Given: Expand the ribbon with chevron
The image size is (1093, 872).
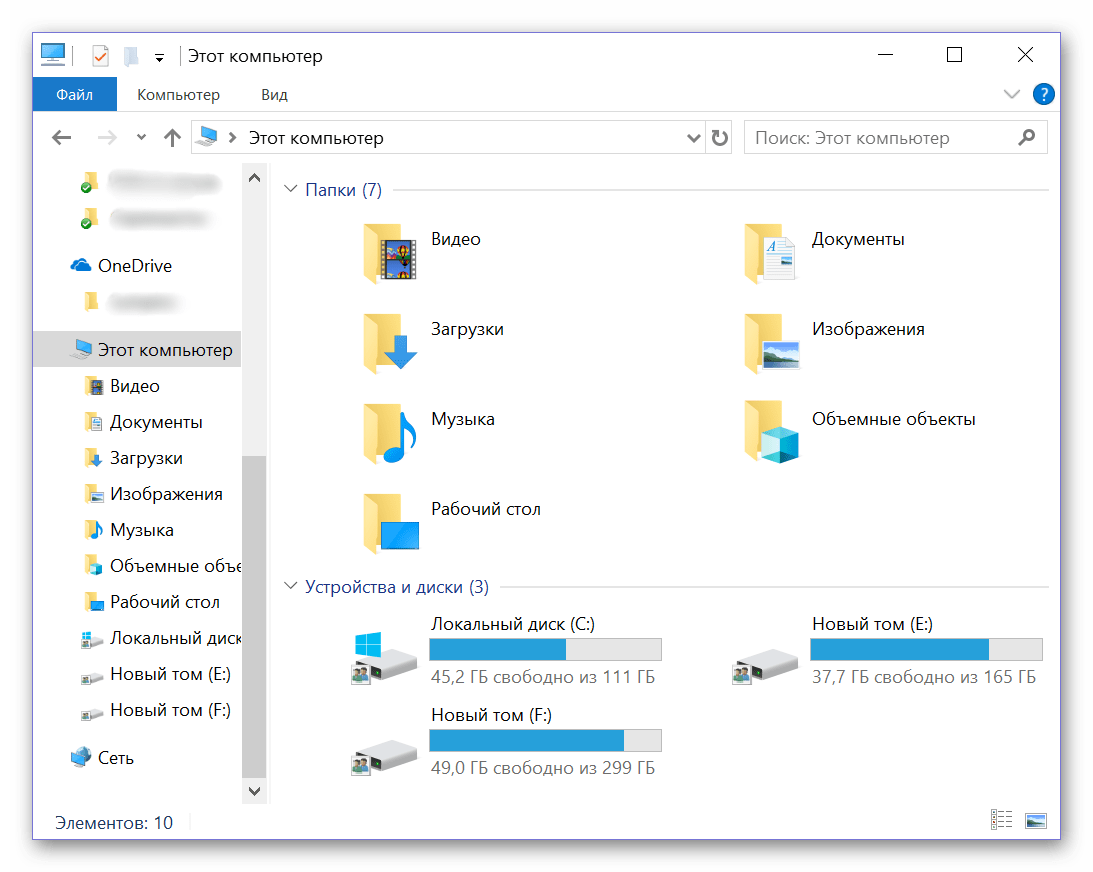Looking at the screenshot, I should (1011, 95).
